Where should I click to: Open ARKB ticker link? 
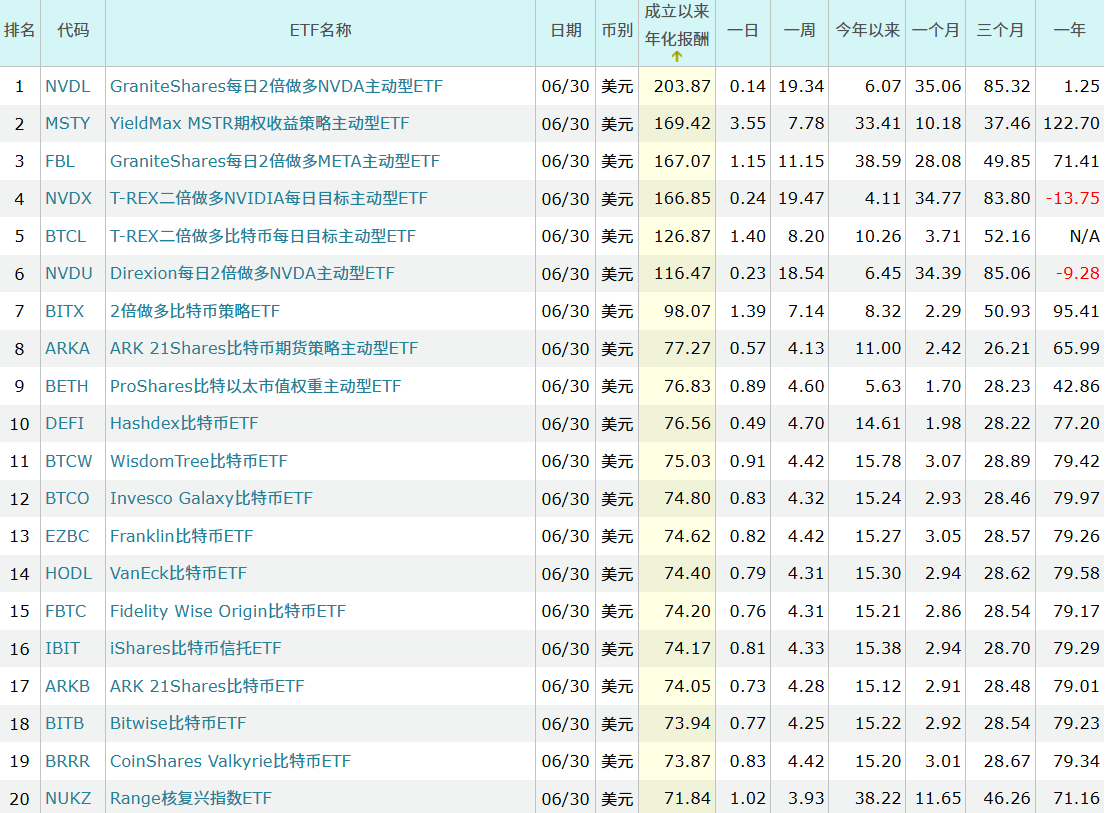(68, 686)
